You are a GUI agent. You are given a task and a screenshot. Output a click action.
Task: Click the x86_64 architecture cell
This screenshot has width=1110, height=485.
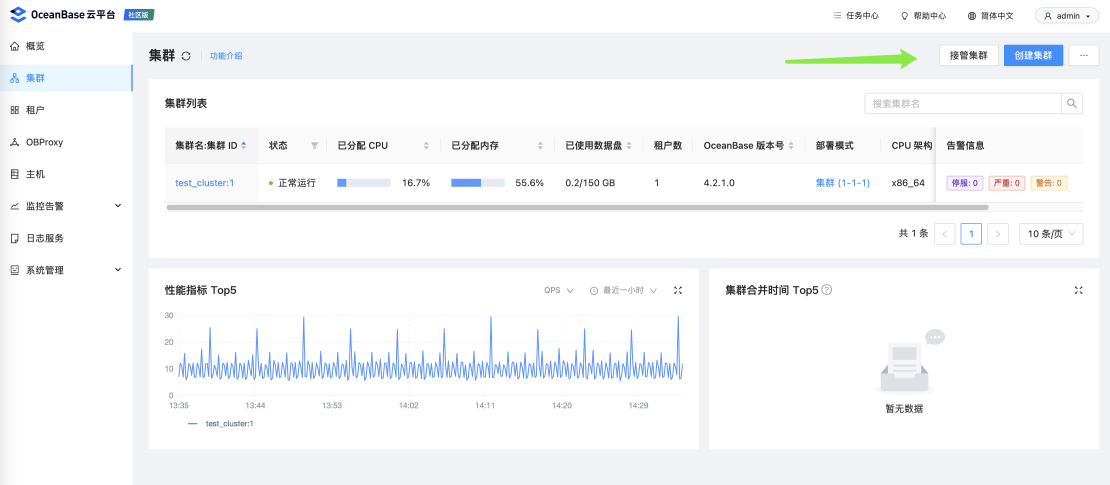908,183
